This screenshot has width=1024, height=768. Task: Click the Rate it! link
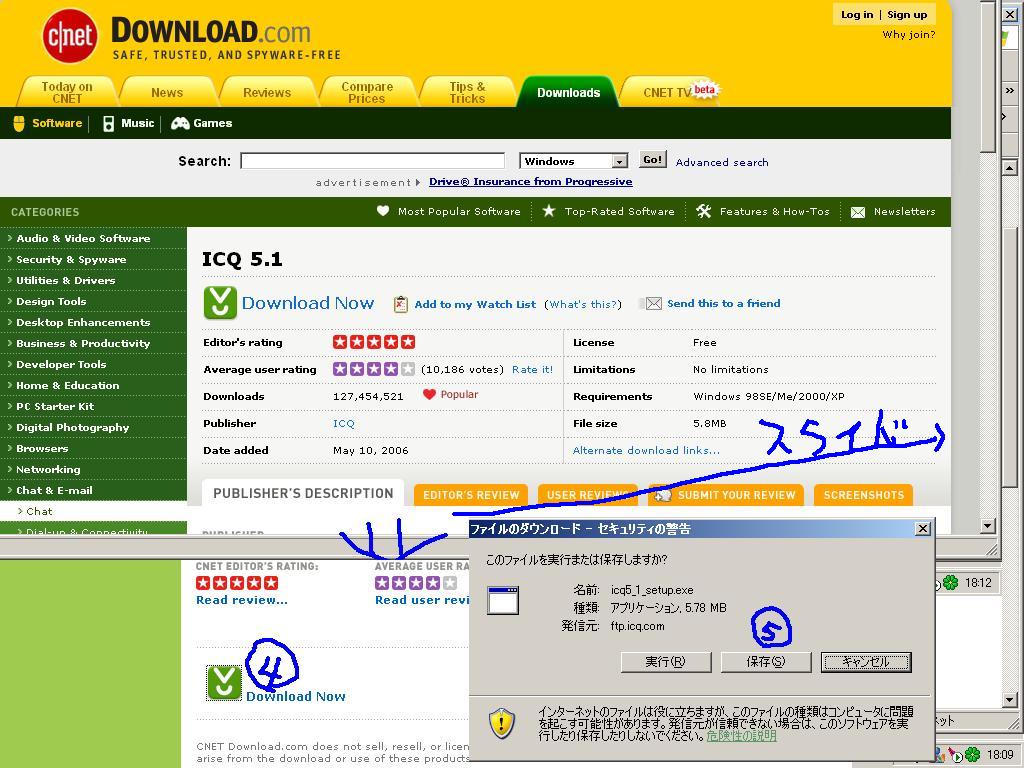[x=532, y=370]
